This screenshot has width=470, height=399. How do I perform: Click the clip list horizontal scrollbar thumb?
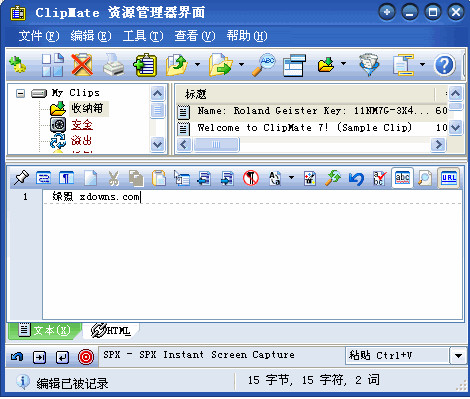(x=216, y=145)
